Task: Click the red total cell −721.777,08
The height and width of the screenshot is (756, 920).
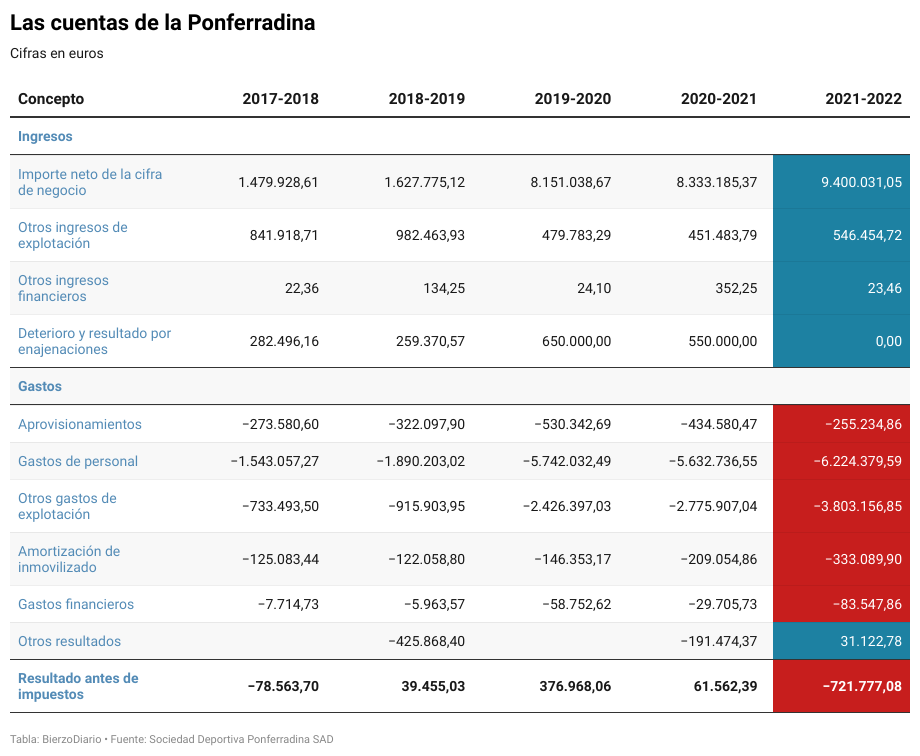Action: 841,686
